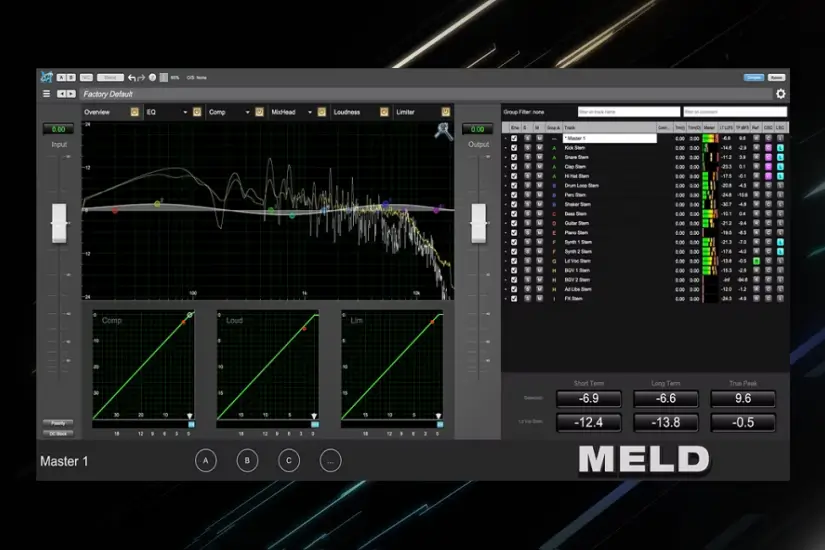Viewport: 825px width, 550px height.
Task: Uncheck enable box for Ad Libs Stem
Action: [514, 289]
